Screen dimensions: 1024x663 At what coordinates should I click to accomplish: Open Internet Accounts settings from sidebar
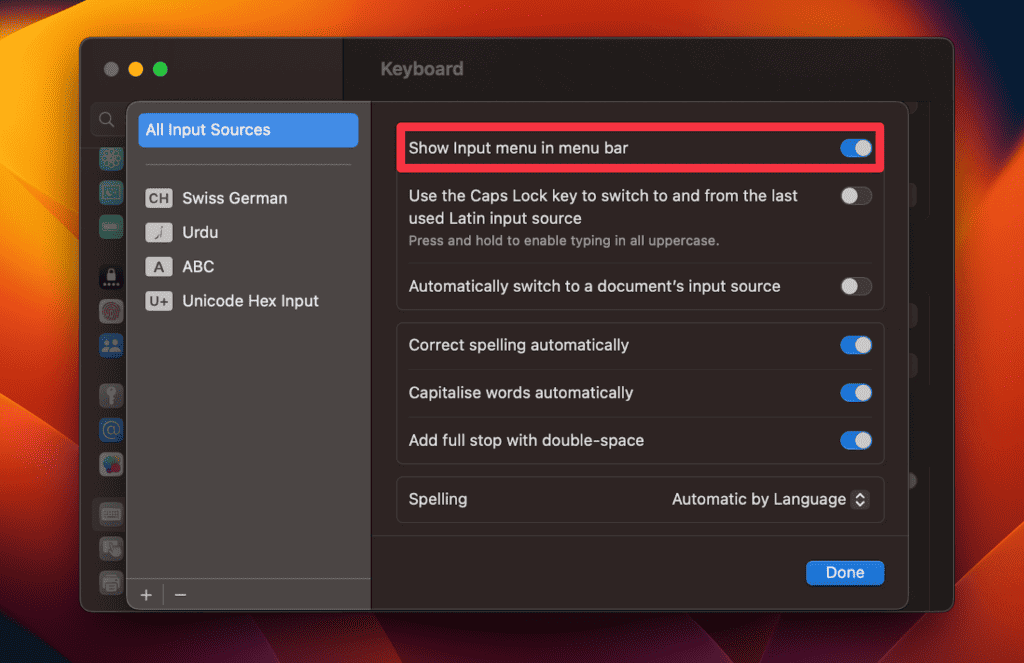tap(110, 430)
